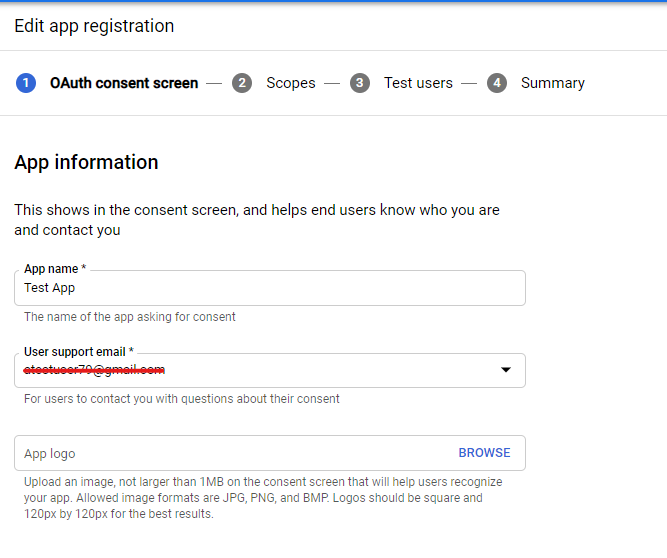Screen dimensions: 667x558
Task: Click BROWSE to upload app logo
Action: click(x=484, y=453)
